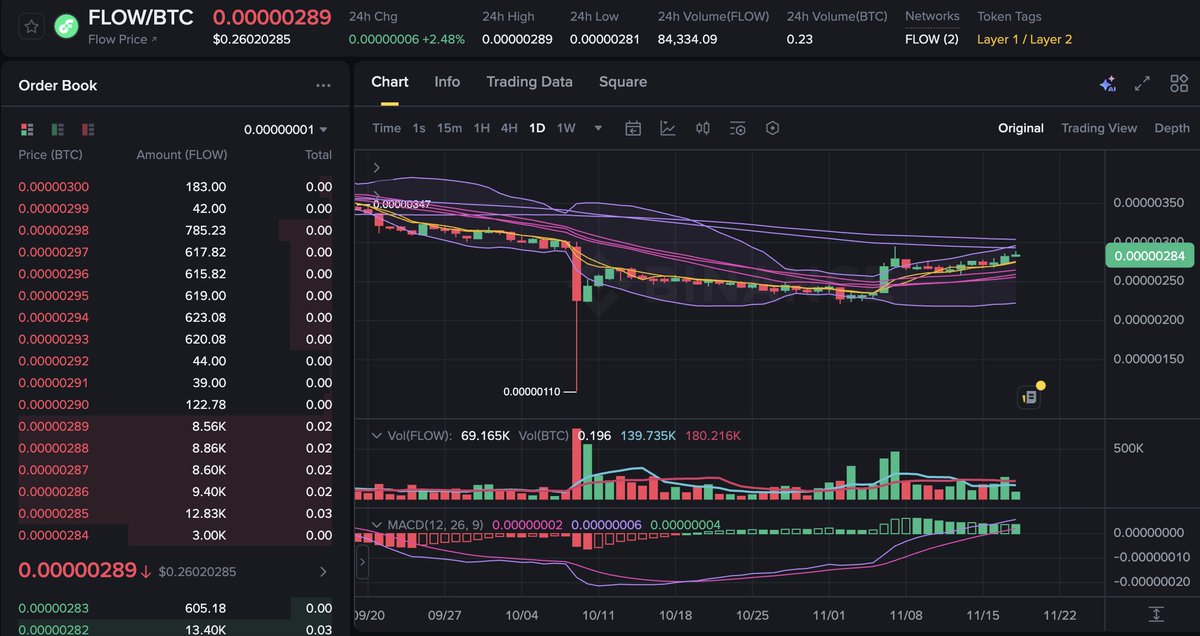The height and width of the screenshot is (636, 1200).
Task: Open the go-to-date calendar icon
Action: tap(633, 128)
